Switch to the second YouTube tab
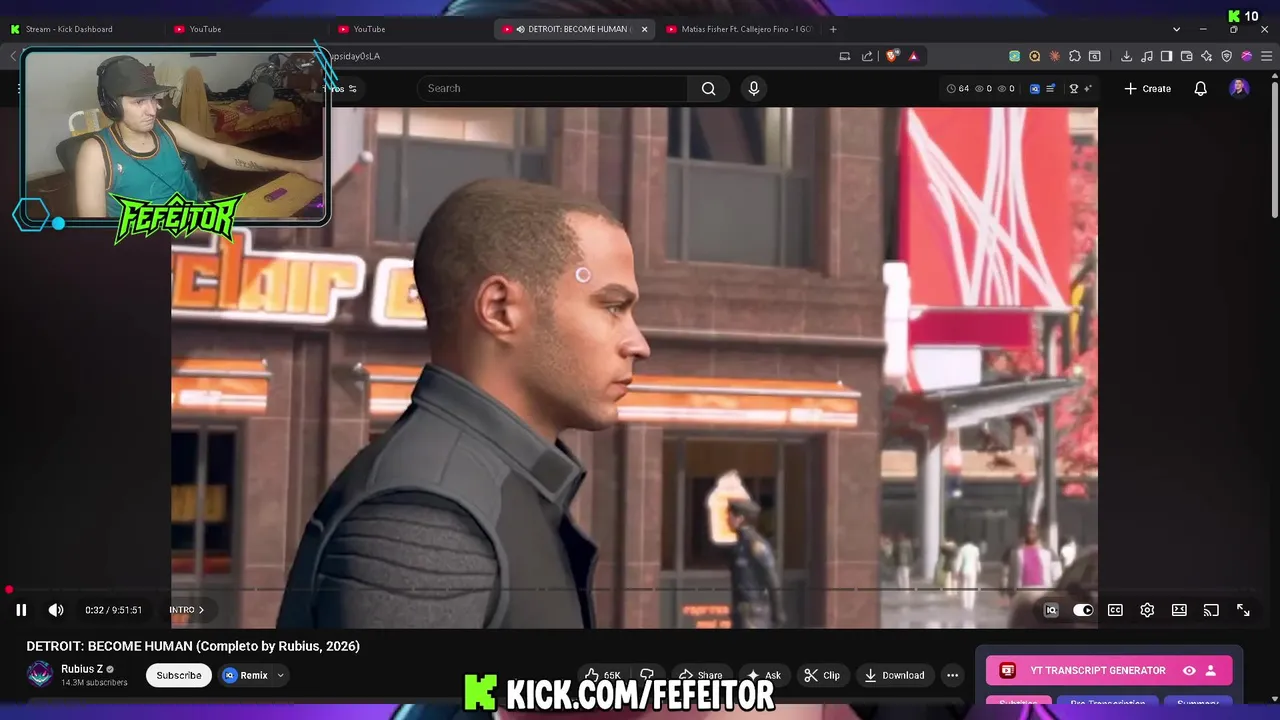The height and width of the screenshot is (720, 1280). click(x=369, y=29)
